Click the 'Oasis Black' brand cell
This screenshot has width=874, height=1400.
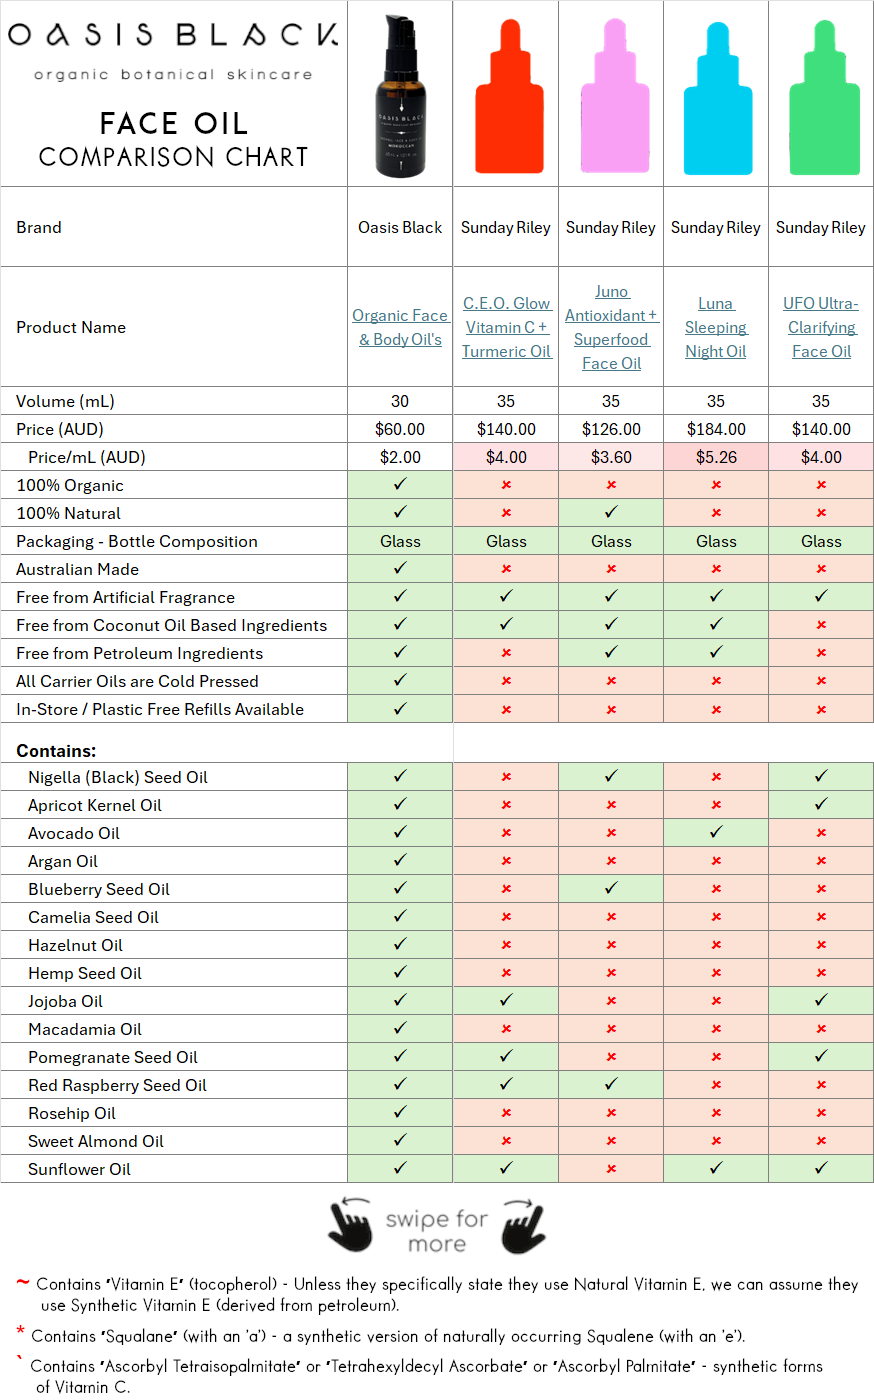tap(400, 227)
